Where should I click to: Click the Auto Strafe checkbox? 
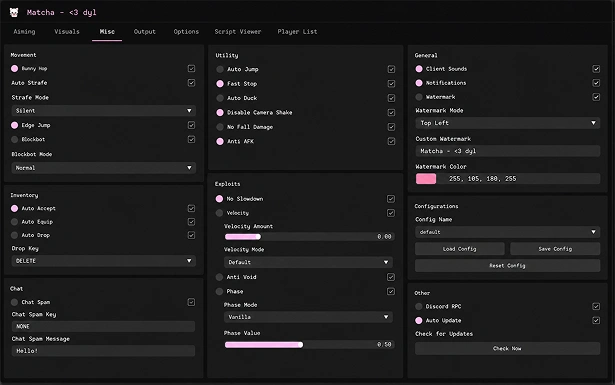tap(191, 83)
